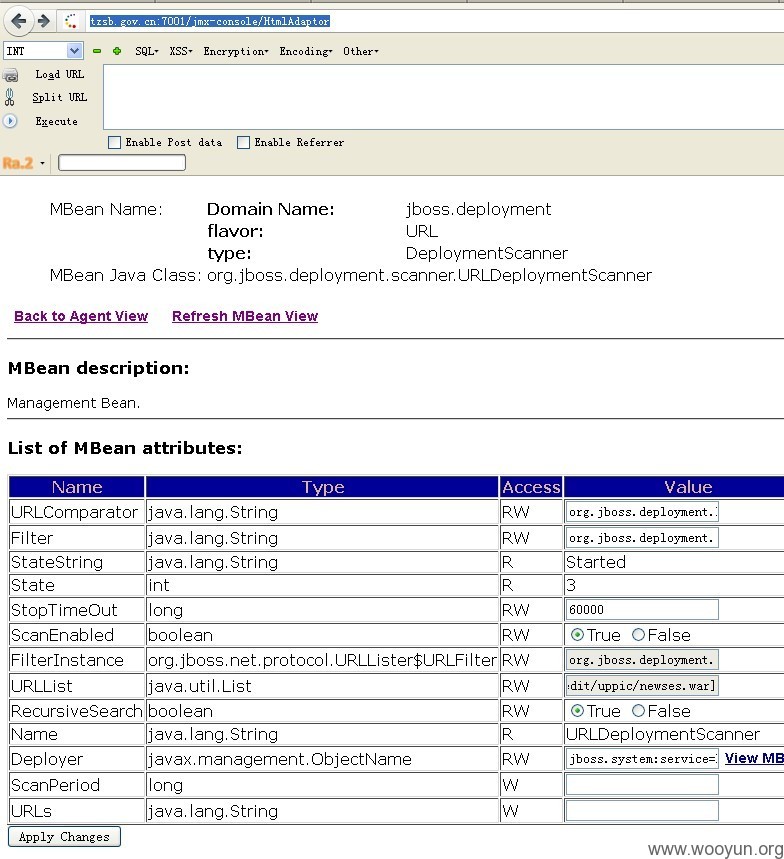Click jboss.deployment domain name text
The height and width of the screenshot is (859, 784).
click(478, 209)
